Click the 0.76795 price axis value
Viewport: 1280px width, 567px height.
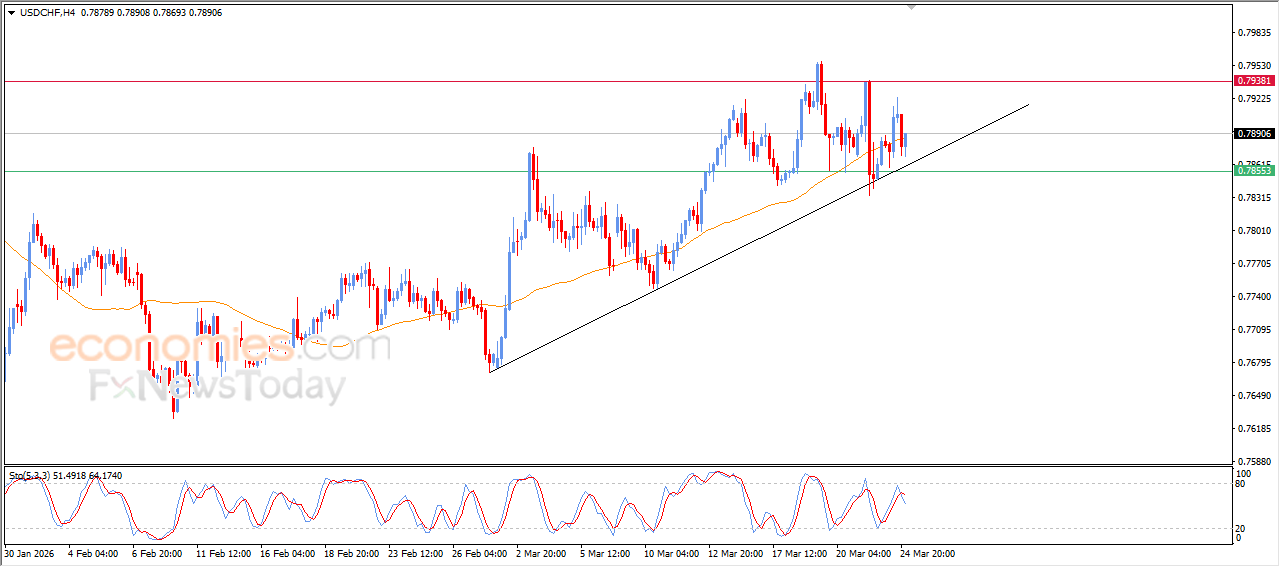[x=1254, y=363]
